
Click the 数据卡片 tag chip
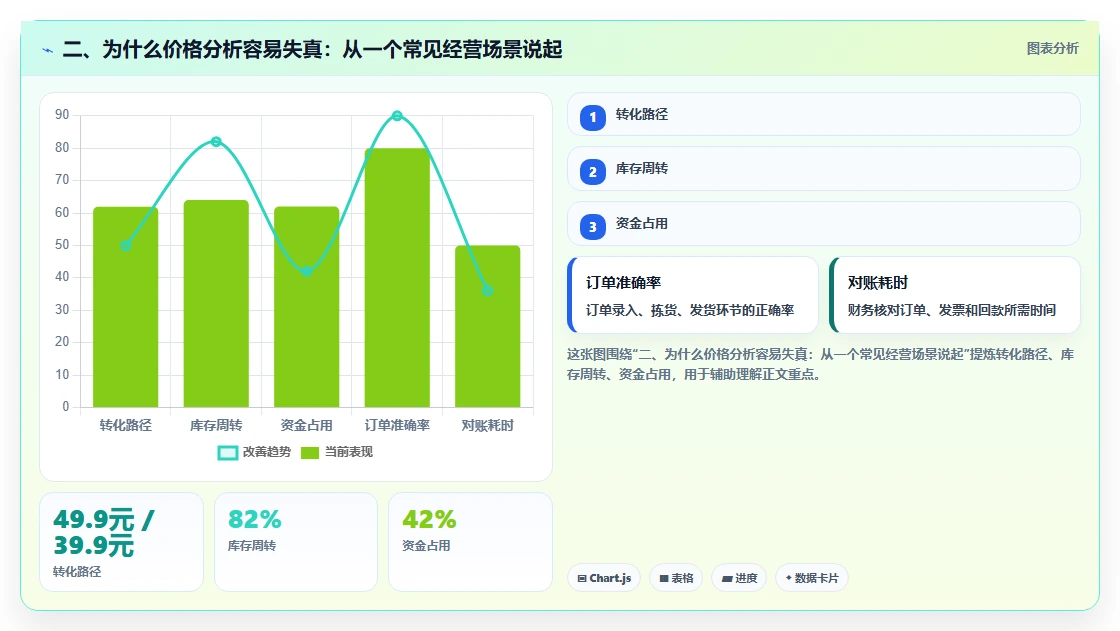[x=811, y=578]
